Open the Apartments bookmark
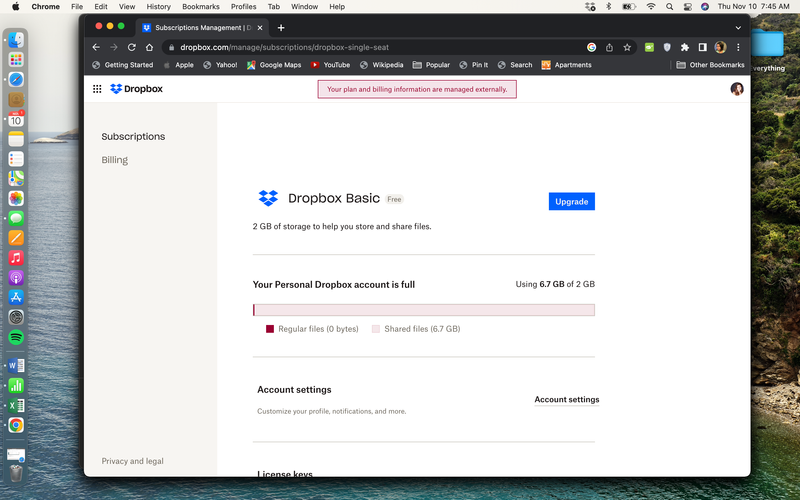This screenshot has width=800, height=500. [x=566, y=65]
